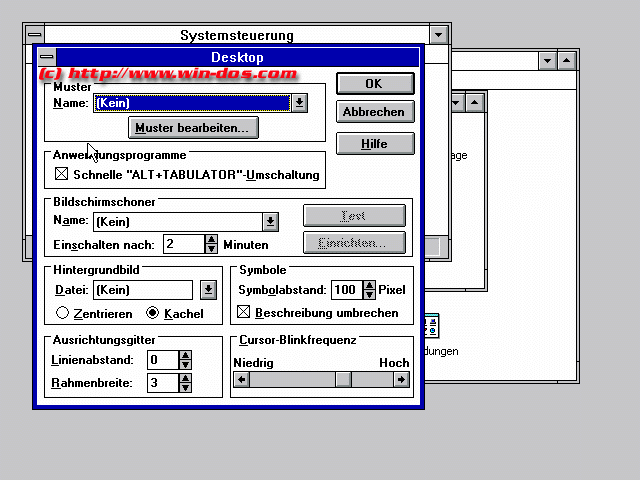Select the Zentrieren radio button
640x480 pixels.
tap(62, 313)
